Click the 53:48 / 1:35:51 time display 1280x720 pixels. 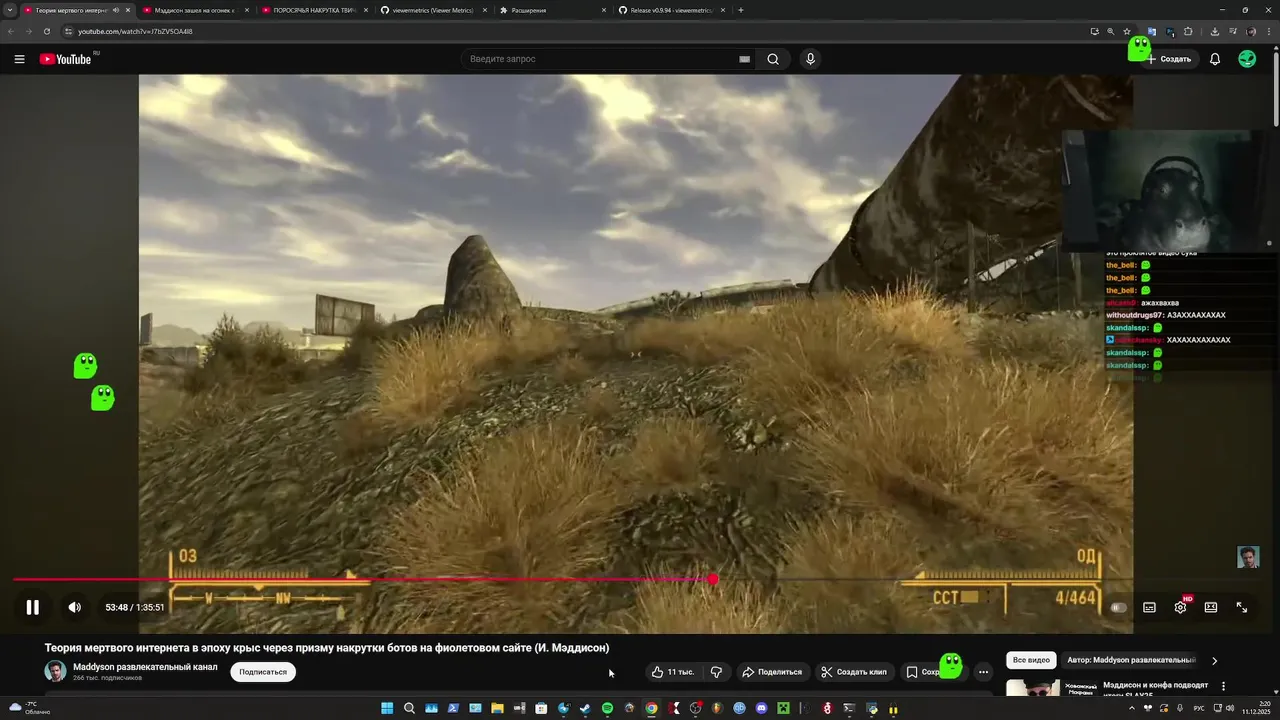tap(135, 607)
